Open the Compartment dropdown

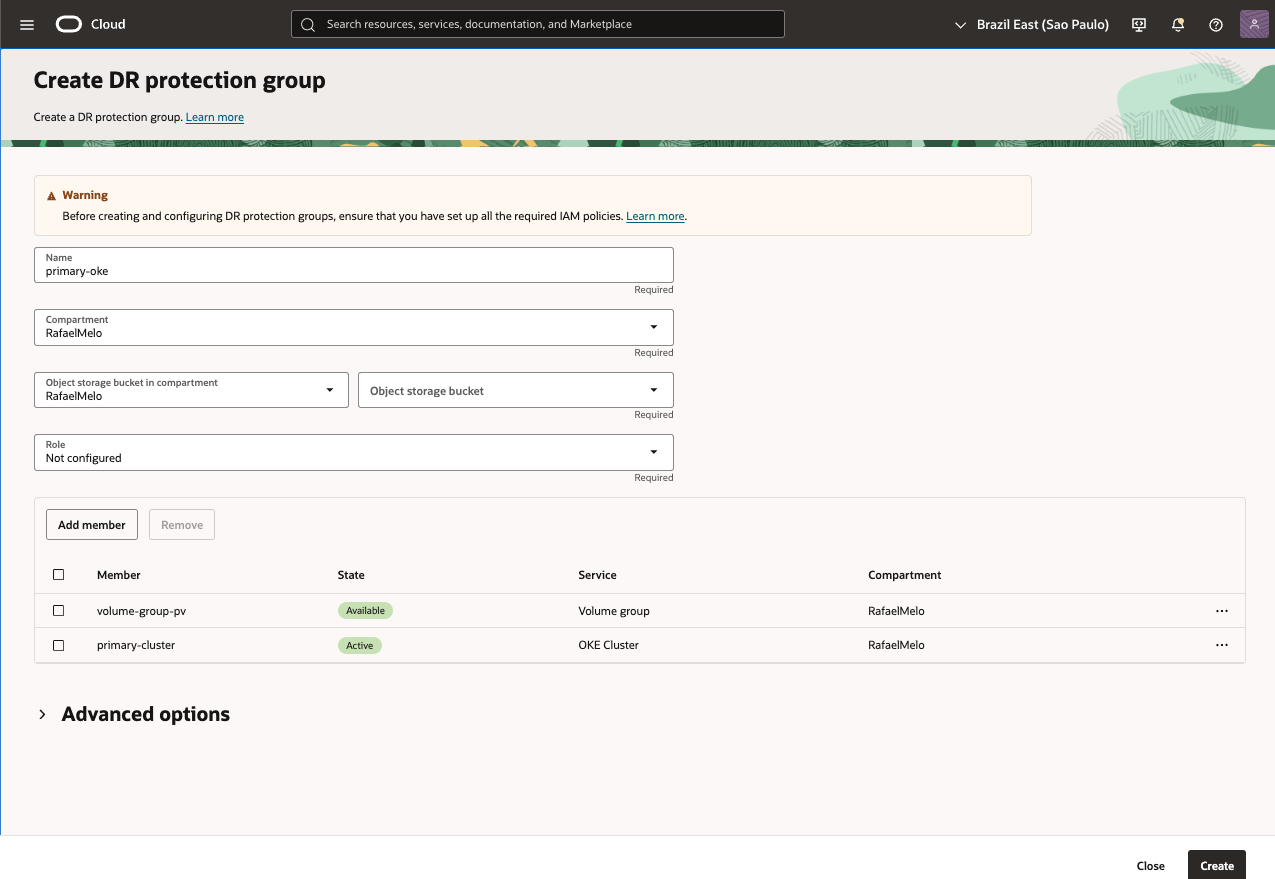point(353,327)
